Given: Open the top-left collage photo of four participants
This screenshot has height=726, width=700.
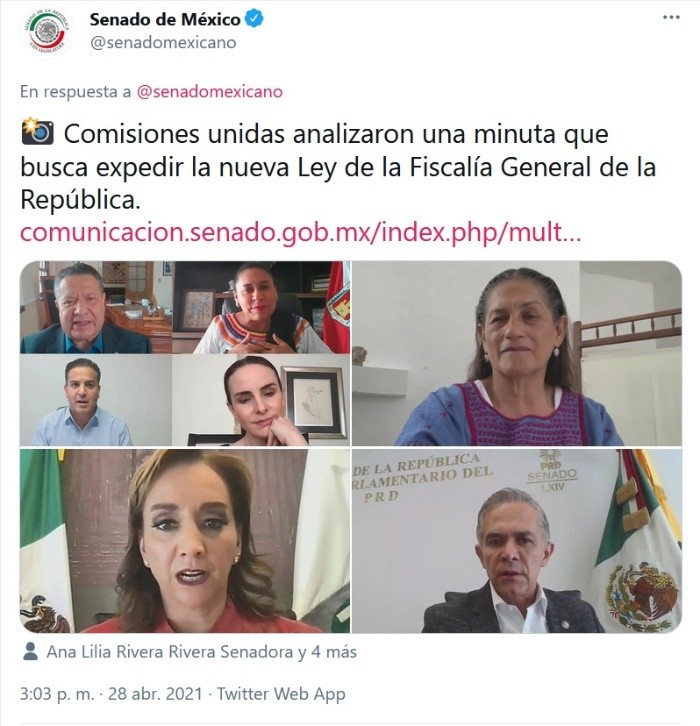Looking at the screenshot, I should 185,353.
